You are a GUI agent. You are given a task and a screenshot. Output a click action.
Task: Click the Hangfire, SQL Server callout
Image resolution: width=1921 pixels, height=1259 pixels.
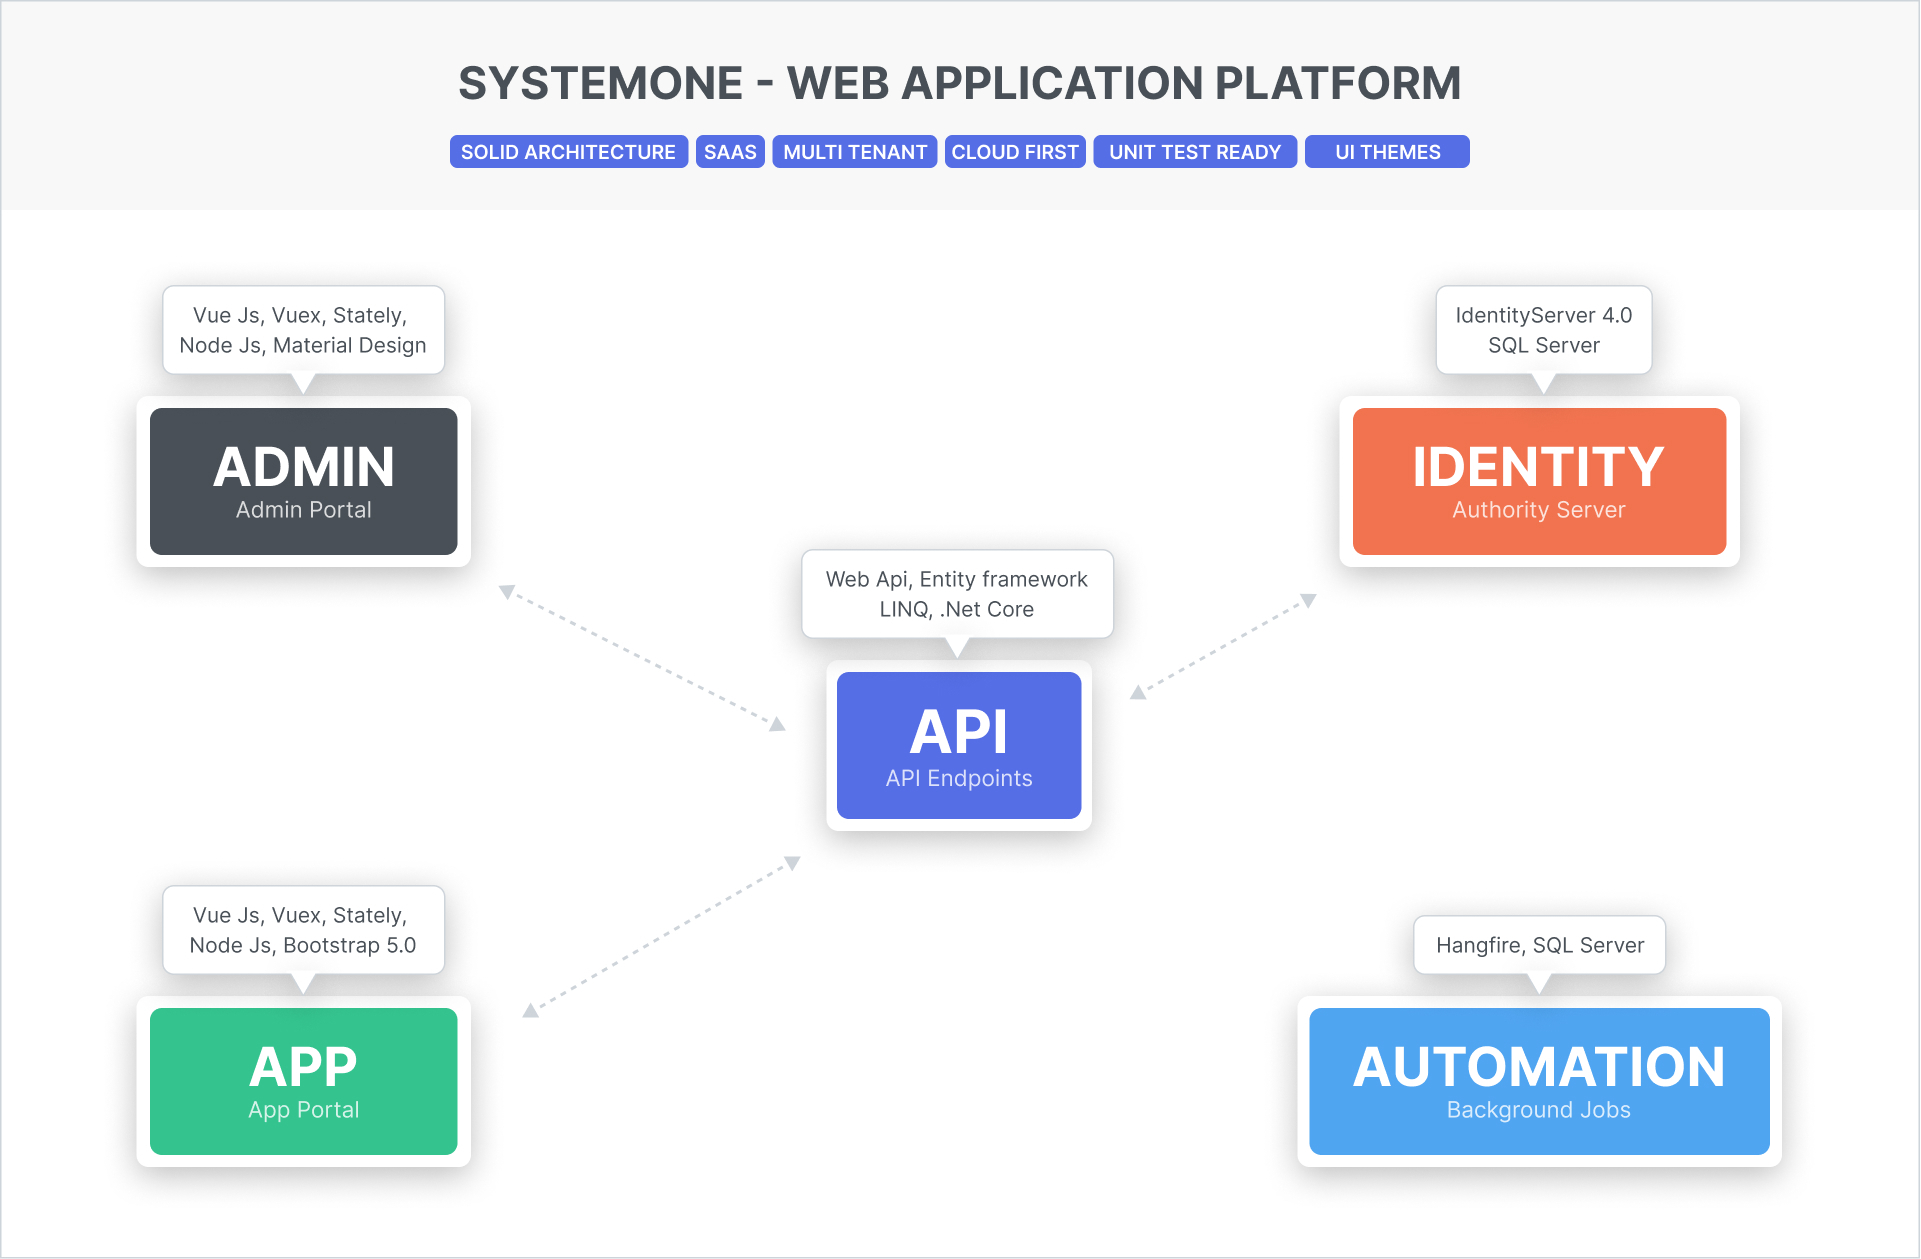1539,945
